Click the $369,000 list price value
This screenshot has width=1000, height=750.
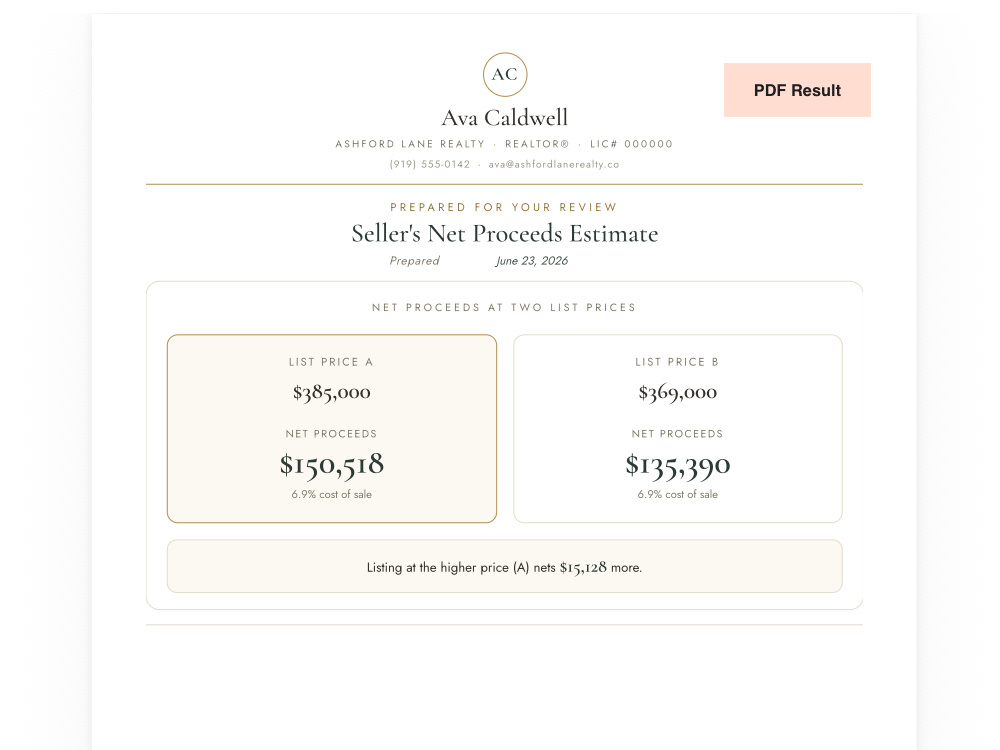click(678, 392)
